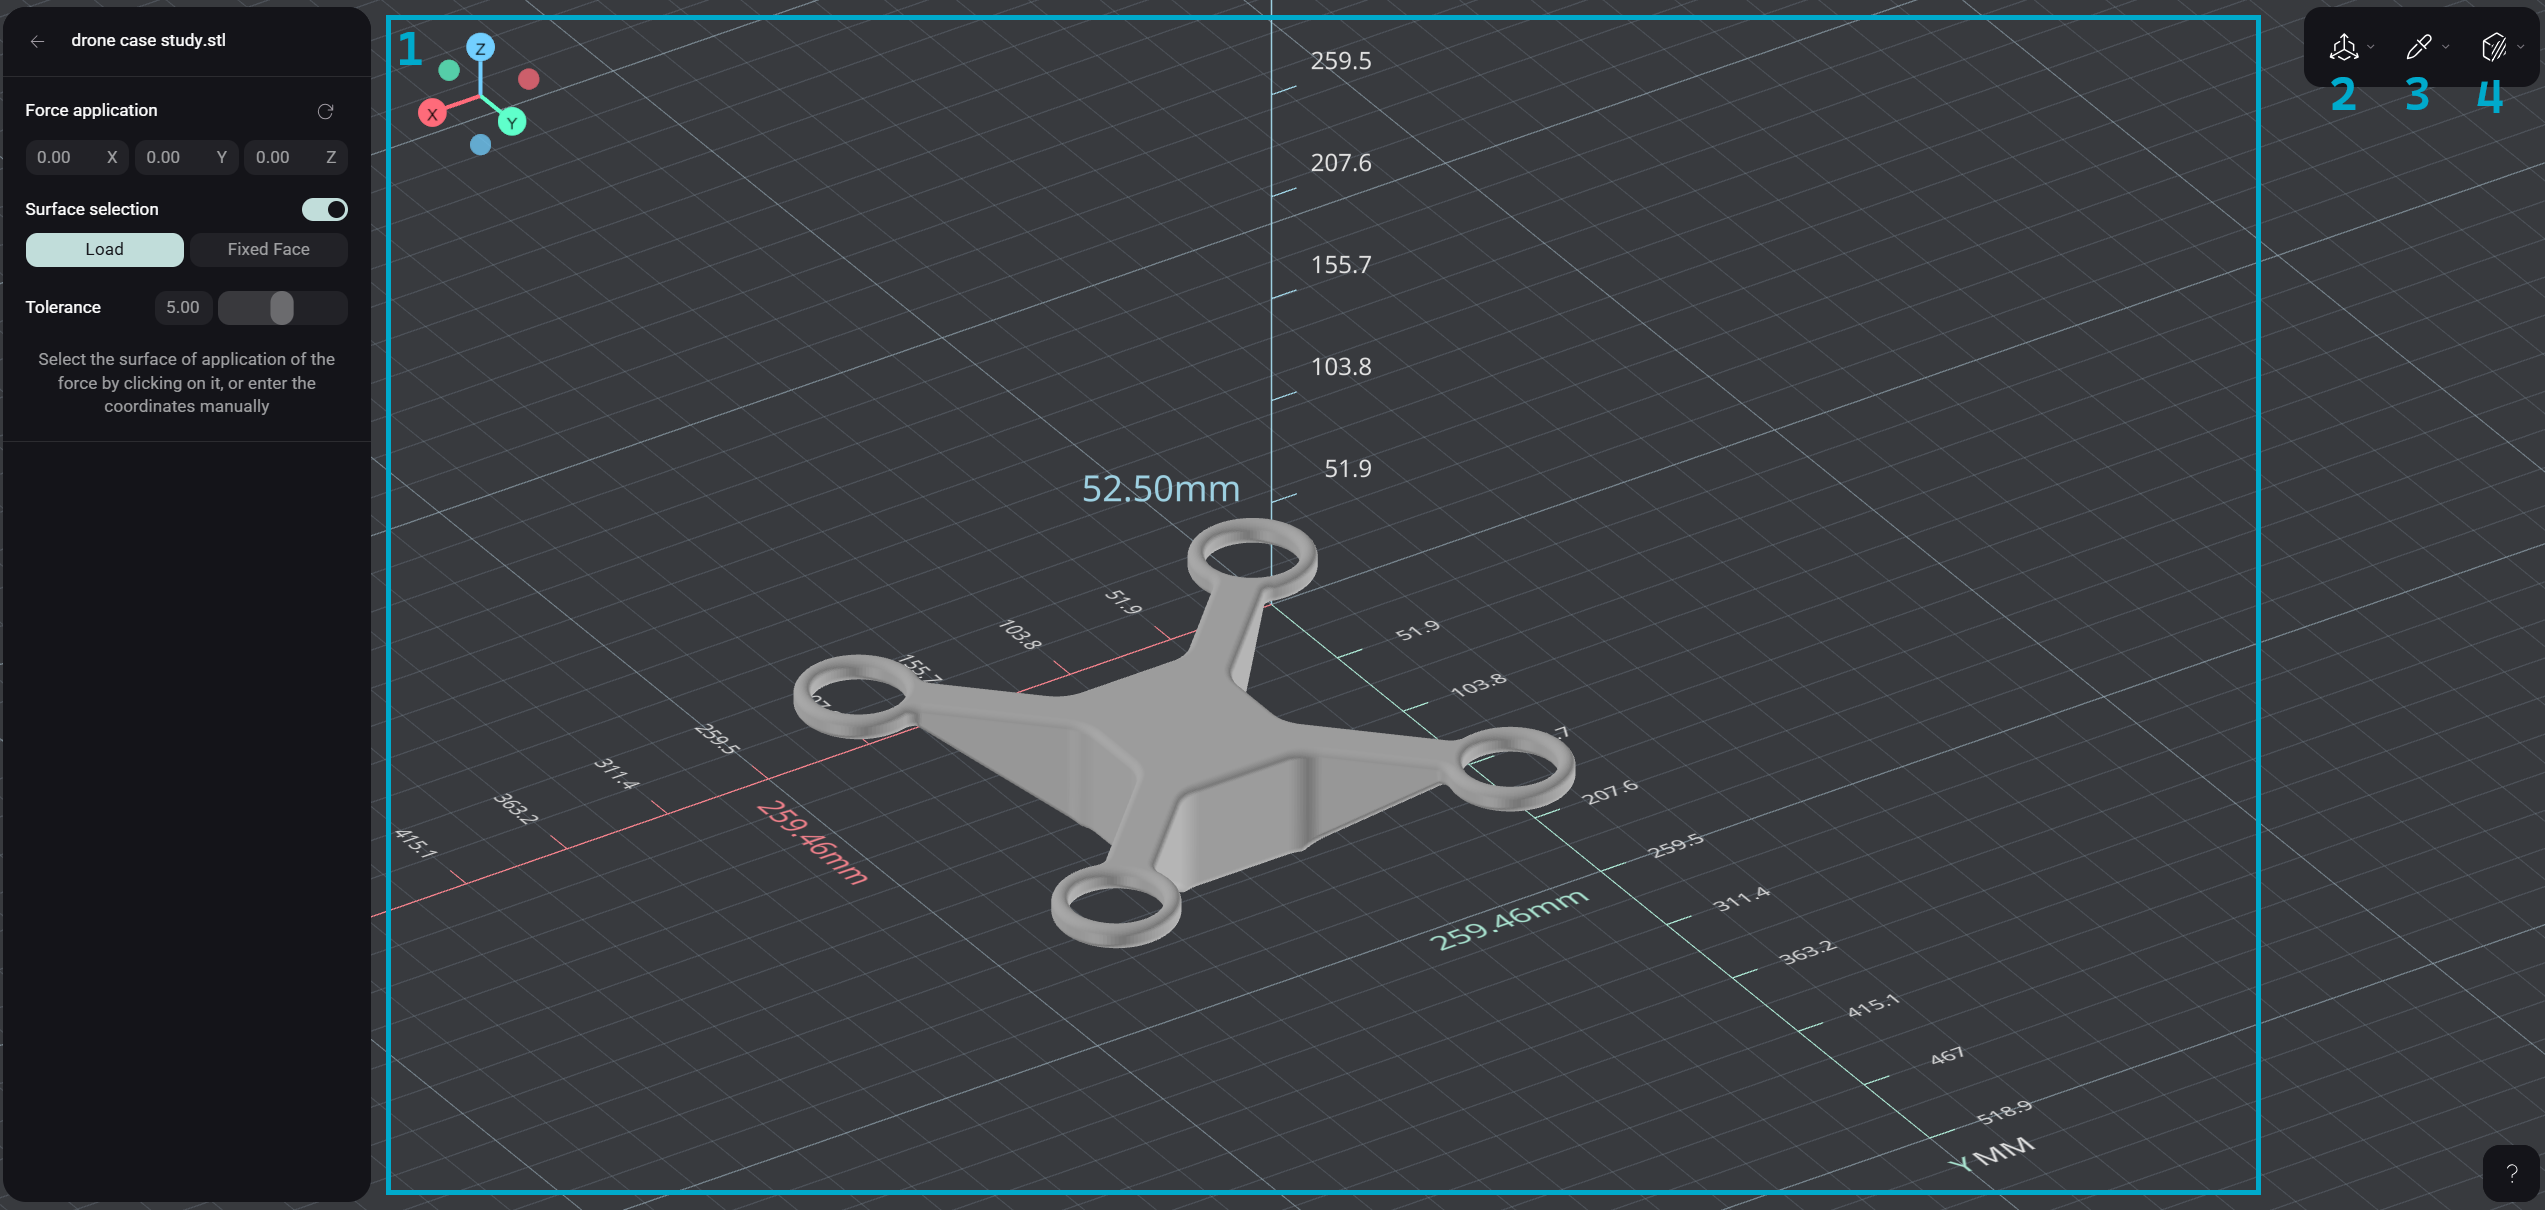
Task: Click the shaded cube render mode icon
Action: point(2494,47)
